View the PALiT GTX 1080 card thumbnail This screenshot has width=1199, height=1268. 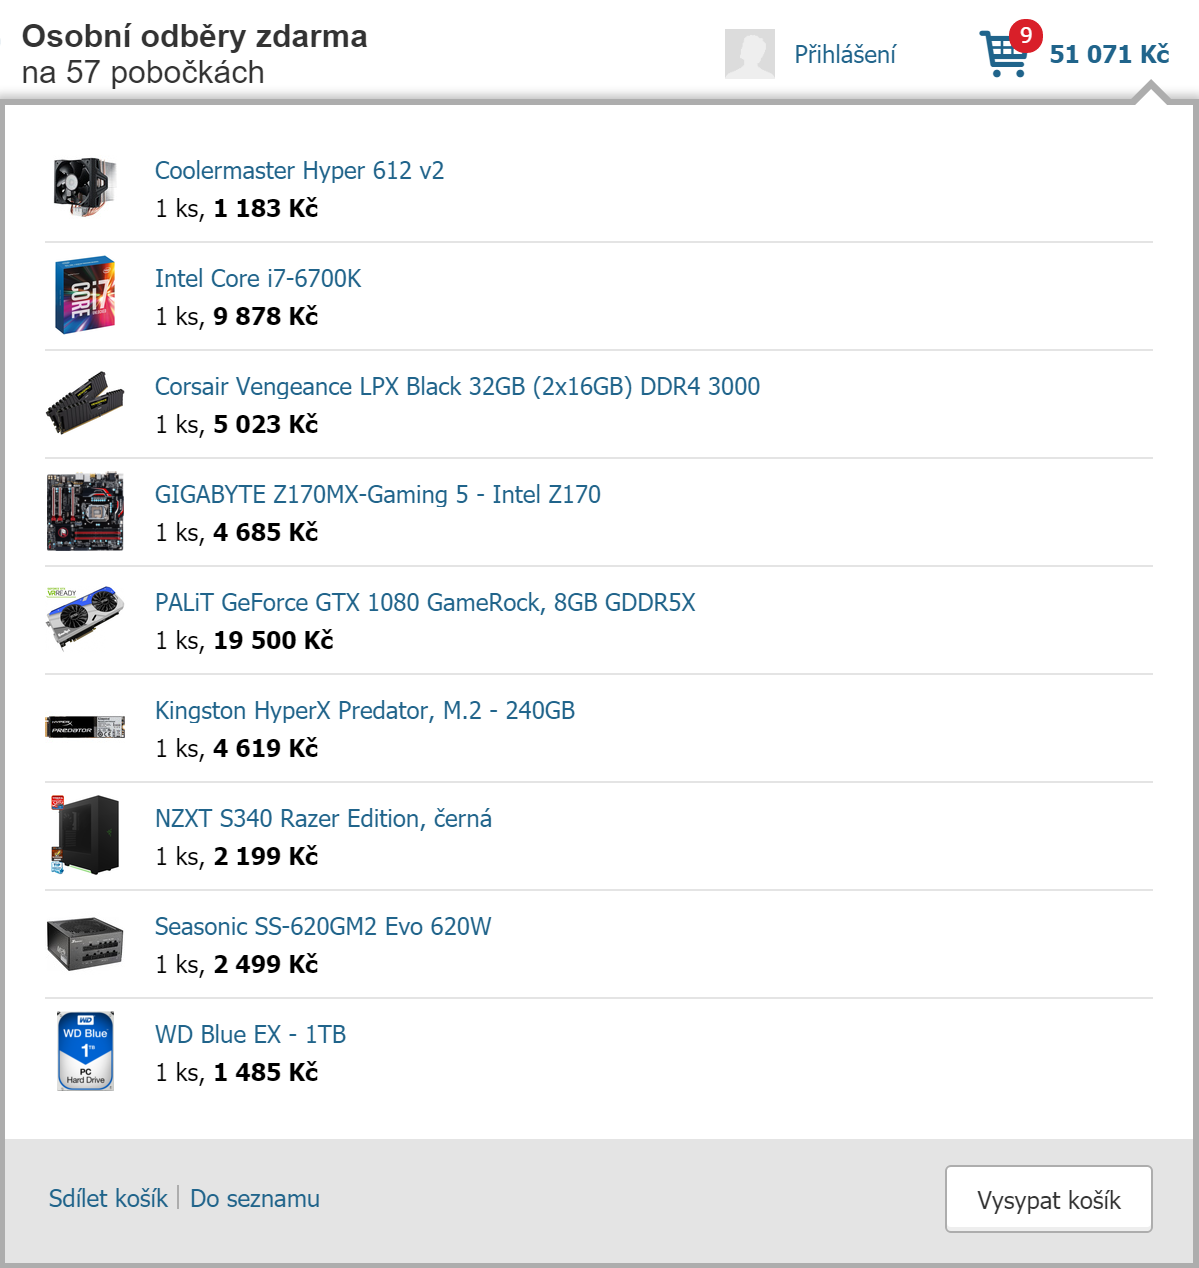pos(86,618)
